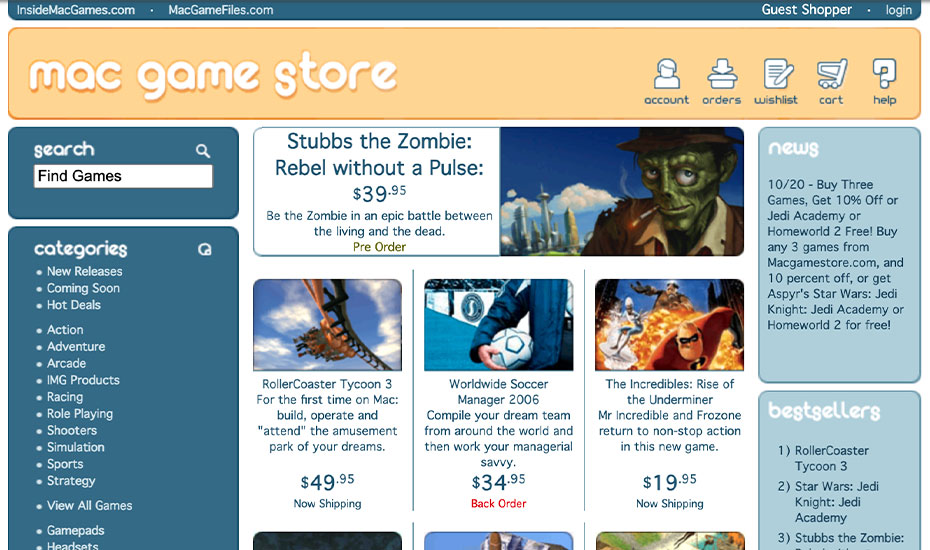Click the mac game store logo
930x550 pixels.
[213, 75]
